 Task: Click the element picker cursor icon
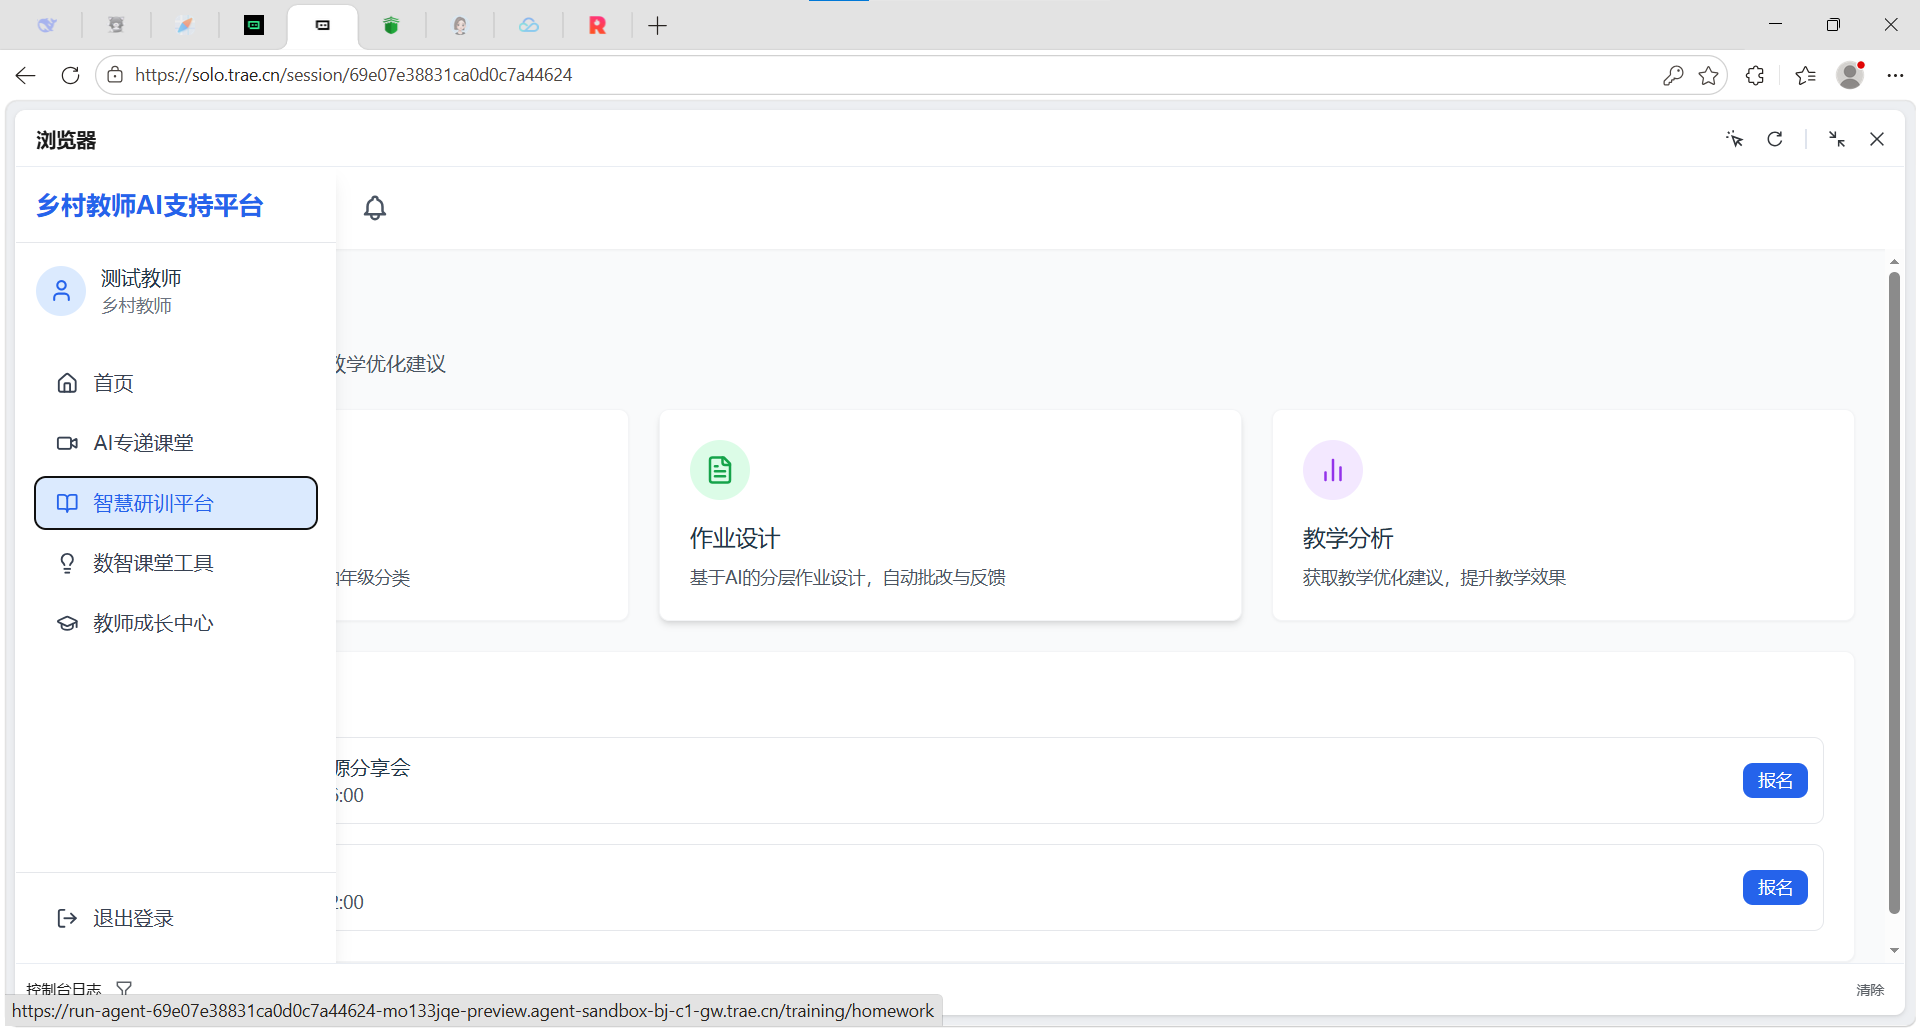(x=1734, y=140)
